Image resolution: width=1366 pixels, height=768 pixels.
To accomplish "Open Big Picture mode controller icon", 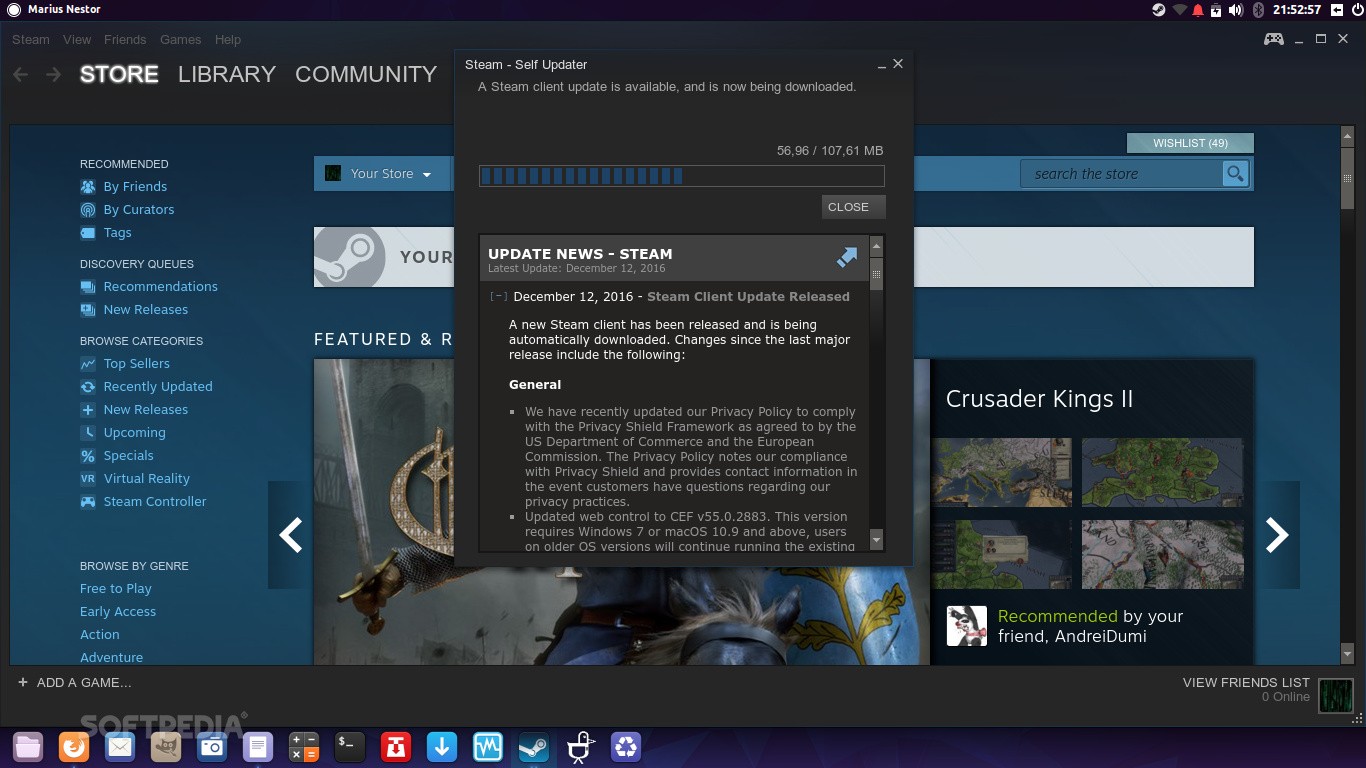I will 1273,39.
